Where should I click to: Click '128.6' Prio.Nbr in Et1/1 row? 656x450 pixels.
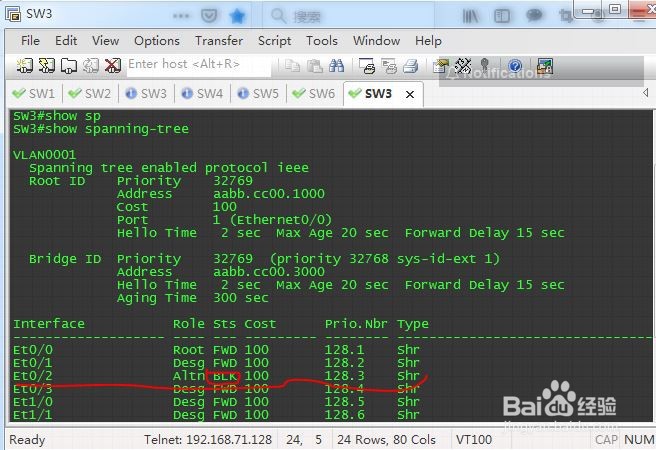(345, 414)
